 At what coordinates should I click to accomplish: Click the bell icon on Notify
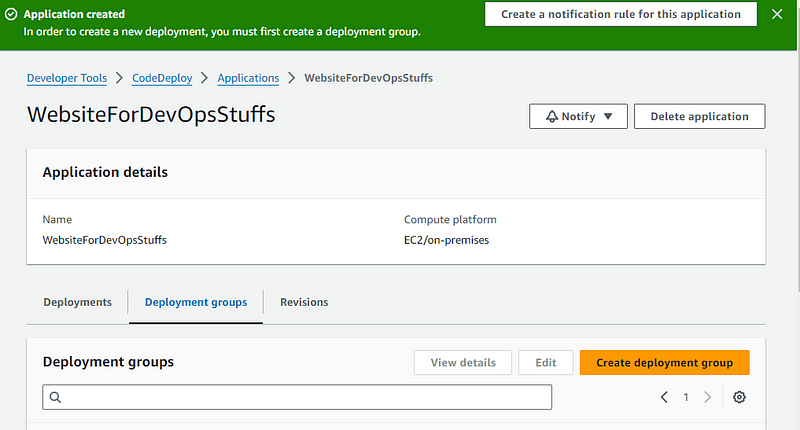pos(552,117)
